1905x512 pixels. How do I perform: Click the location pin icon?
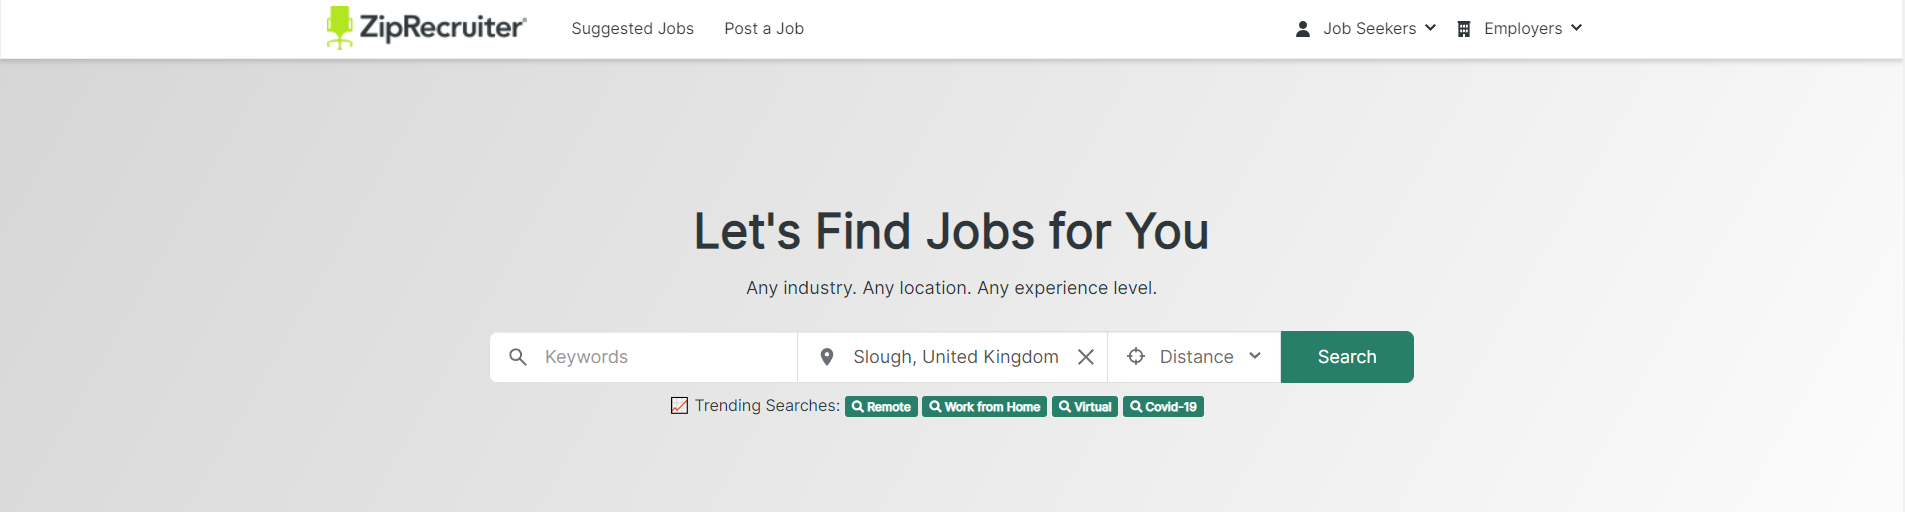827,357
